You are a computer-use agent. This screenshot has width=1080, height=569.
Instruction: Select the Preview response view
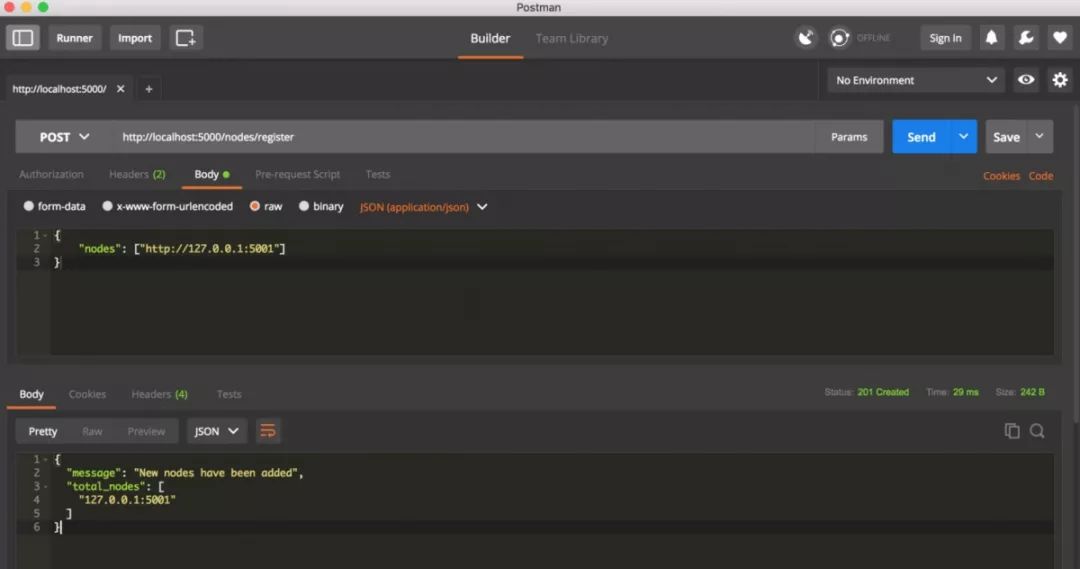pos(146,431)
